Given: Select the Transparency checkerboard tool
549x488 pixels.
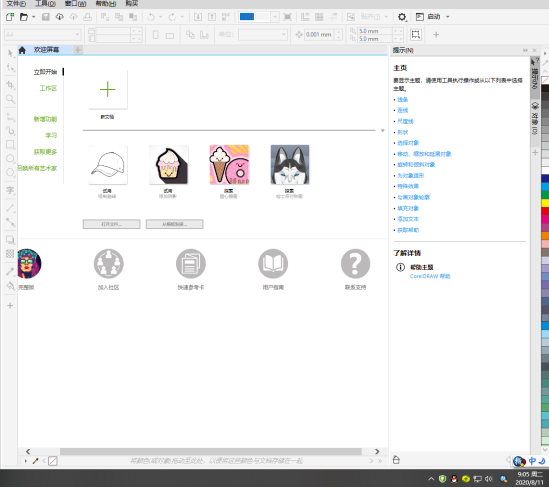Looking at the screenshot, I should 10,253.
